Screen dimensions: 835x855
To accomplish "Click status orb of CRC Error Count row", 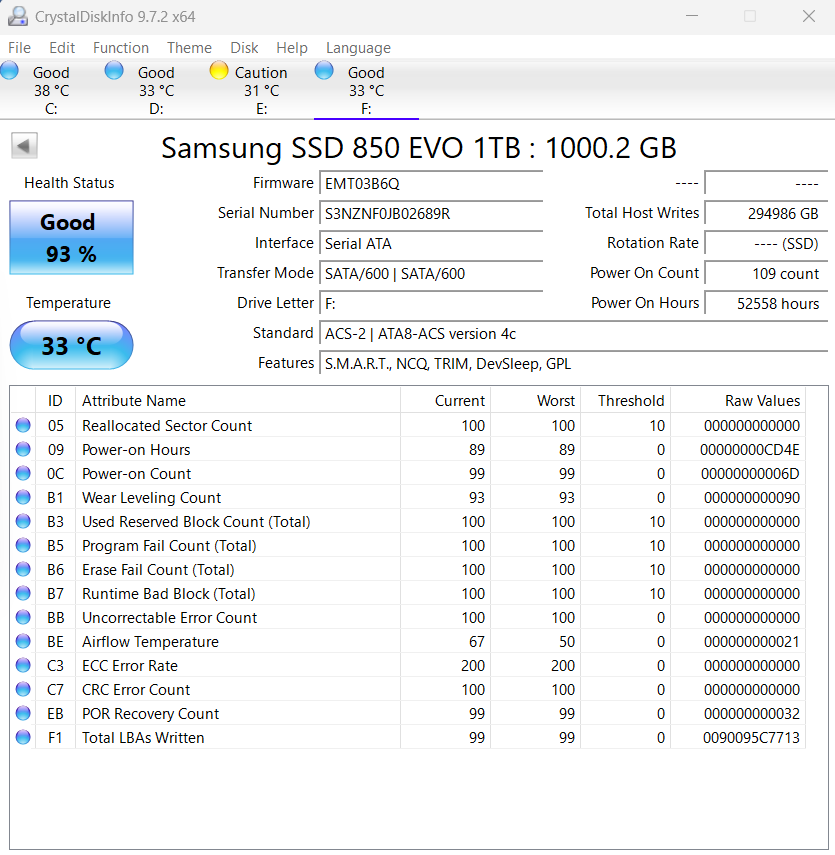I will coord(23,689).
